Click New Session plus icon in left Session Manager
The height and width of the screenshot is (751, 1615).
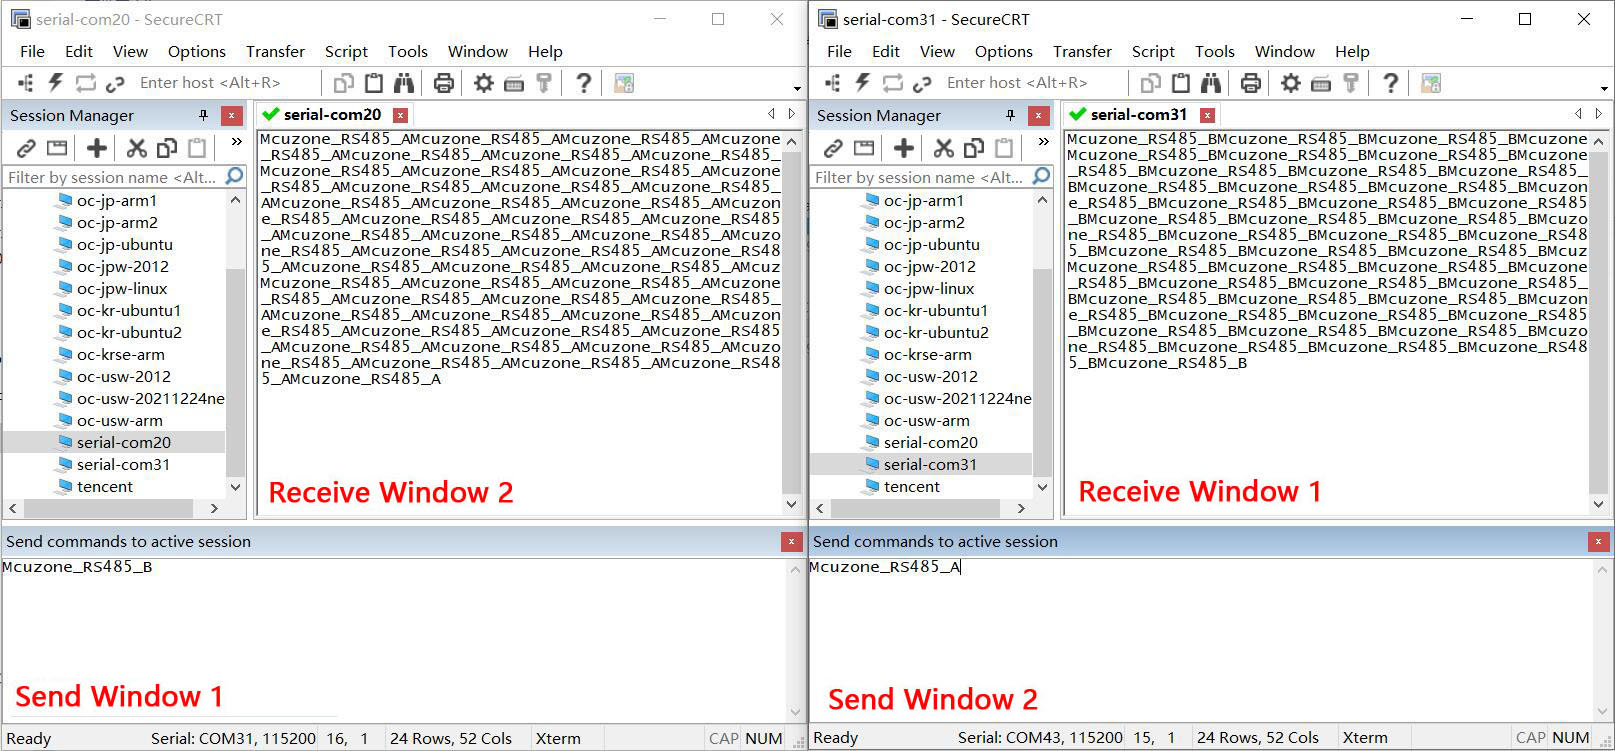[x=97, y=149]
